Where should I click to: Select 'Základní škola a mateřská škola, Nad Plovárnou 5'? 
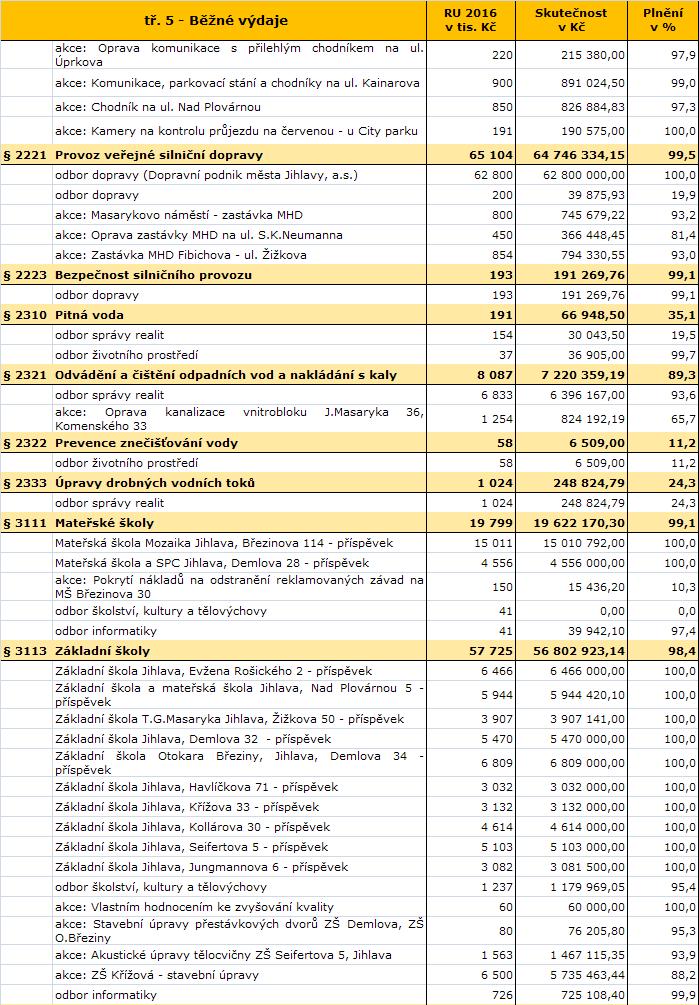coord(240,695)
